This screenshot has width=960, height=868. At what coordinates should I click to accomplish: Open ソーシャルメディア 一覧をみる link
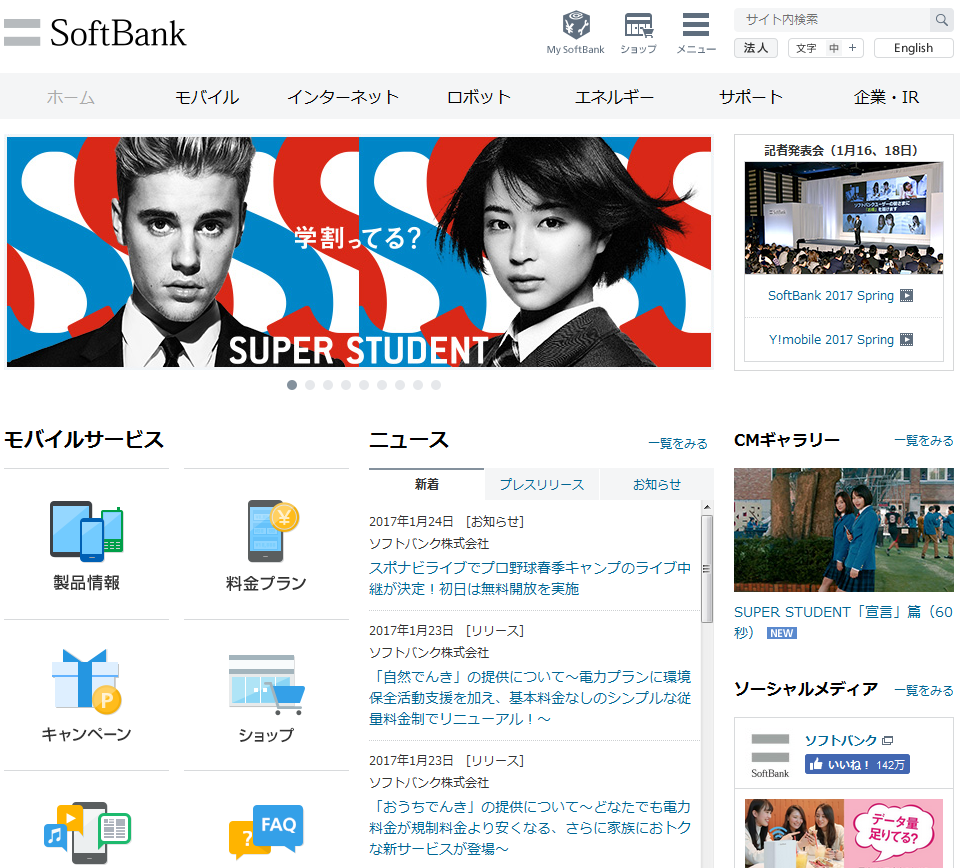[923, 690]
